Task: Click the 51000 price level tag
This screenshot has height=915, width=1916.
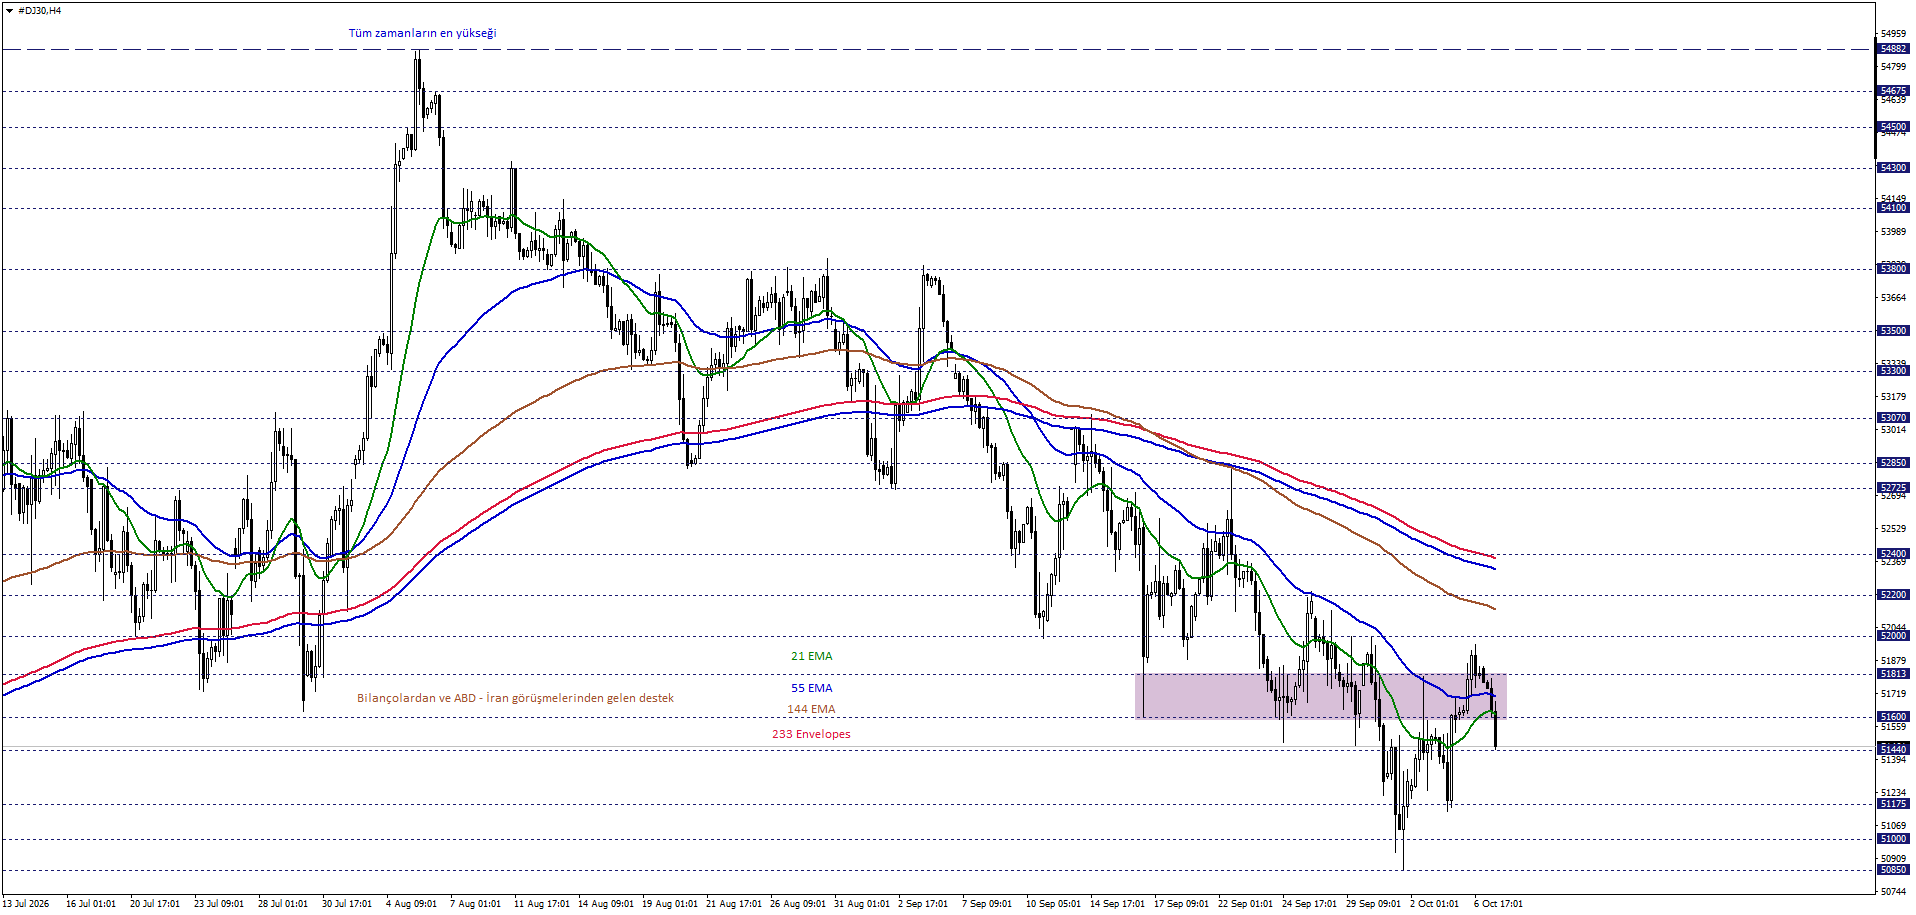Action: tap(1893, 839)
